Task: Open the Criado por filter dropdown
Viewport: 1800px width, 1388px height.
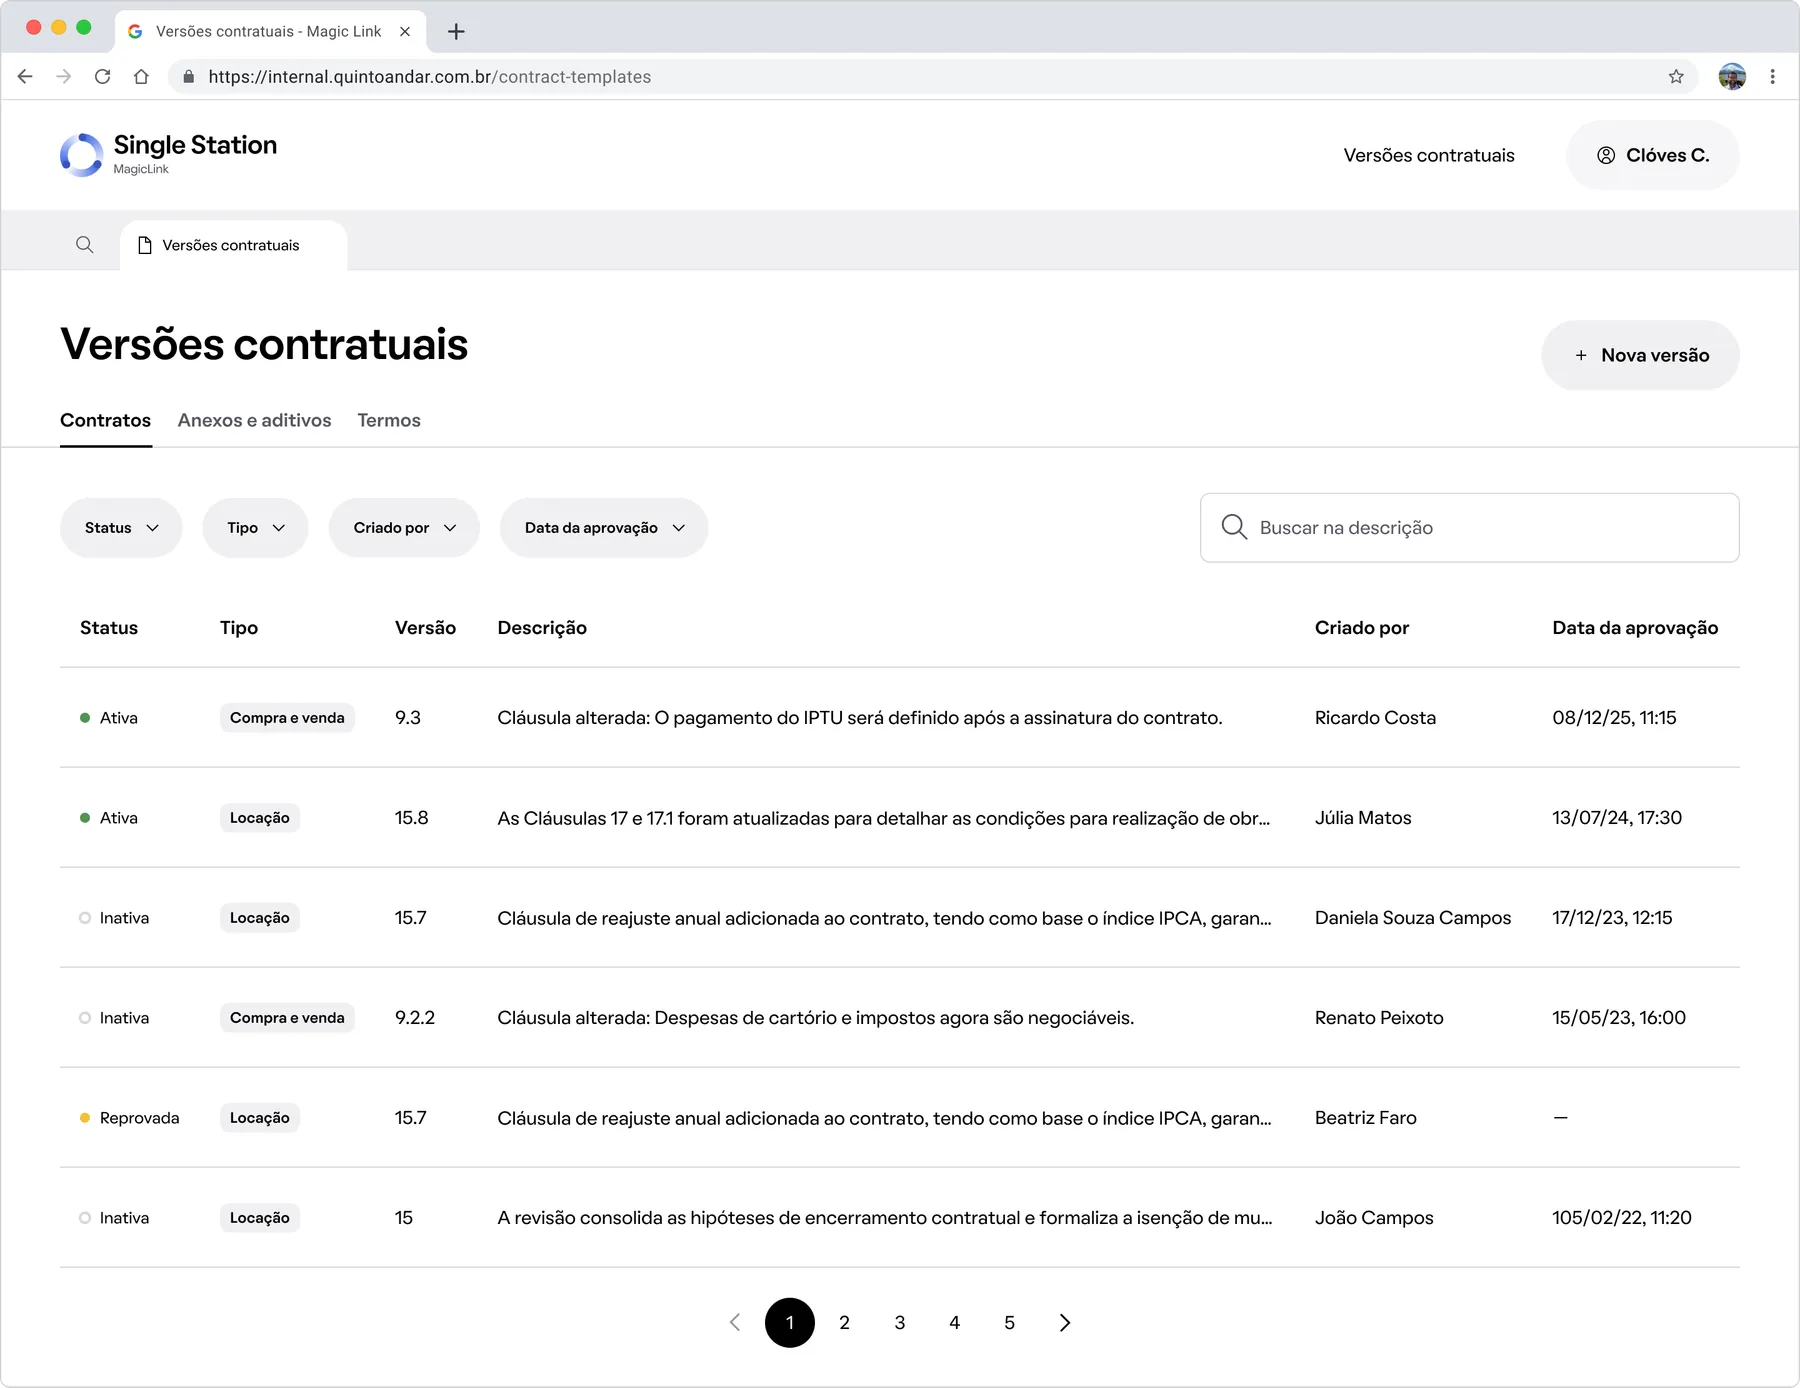Action: click(x=404, y=528)
